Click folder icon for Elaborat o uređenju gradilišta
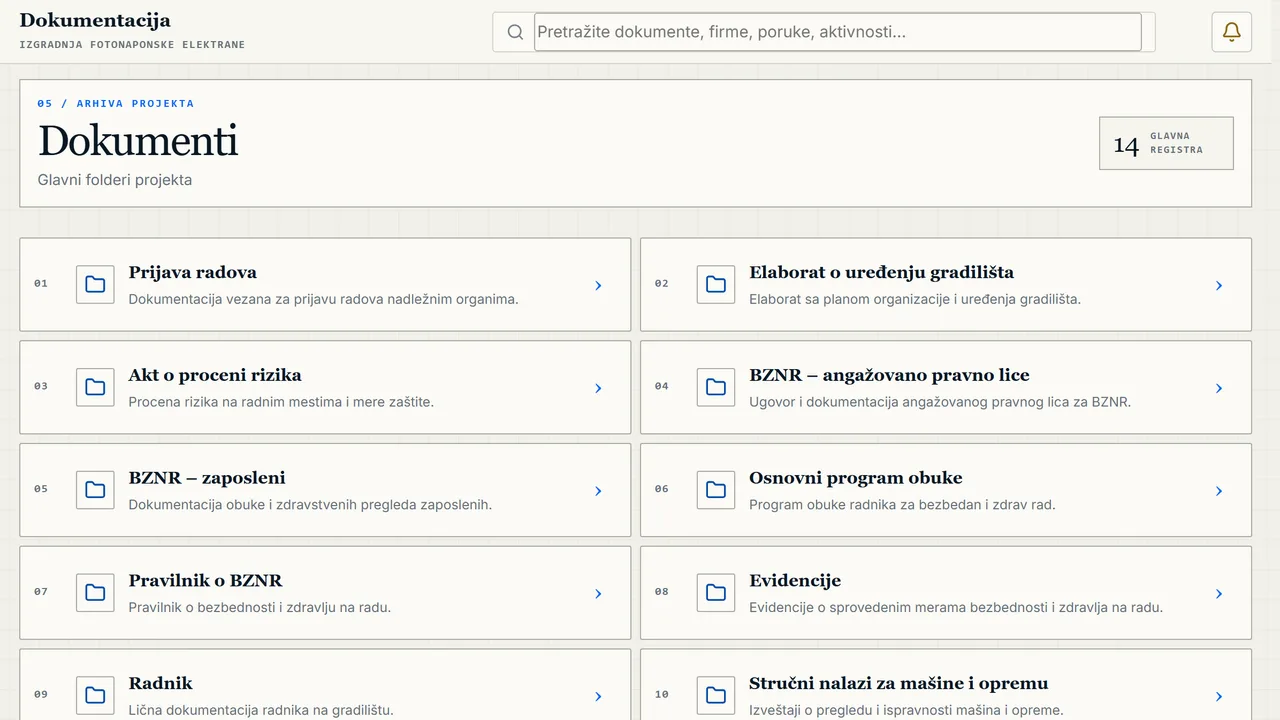The width and height of the screenshot is (1280, 720). pos(716,285)
